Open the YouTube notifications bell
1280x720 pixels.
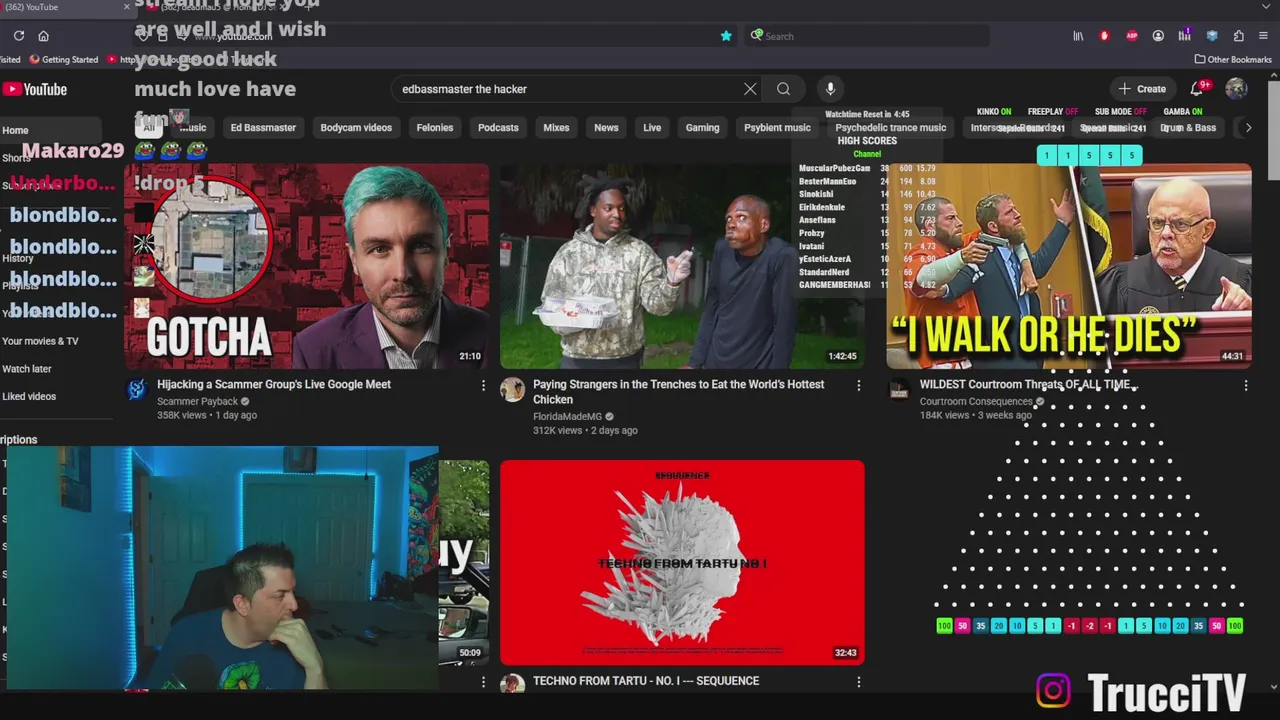click(1198, 89)
